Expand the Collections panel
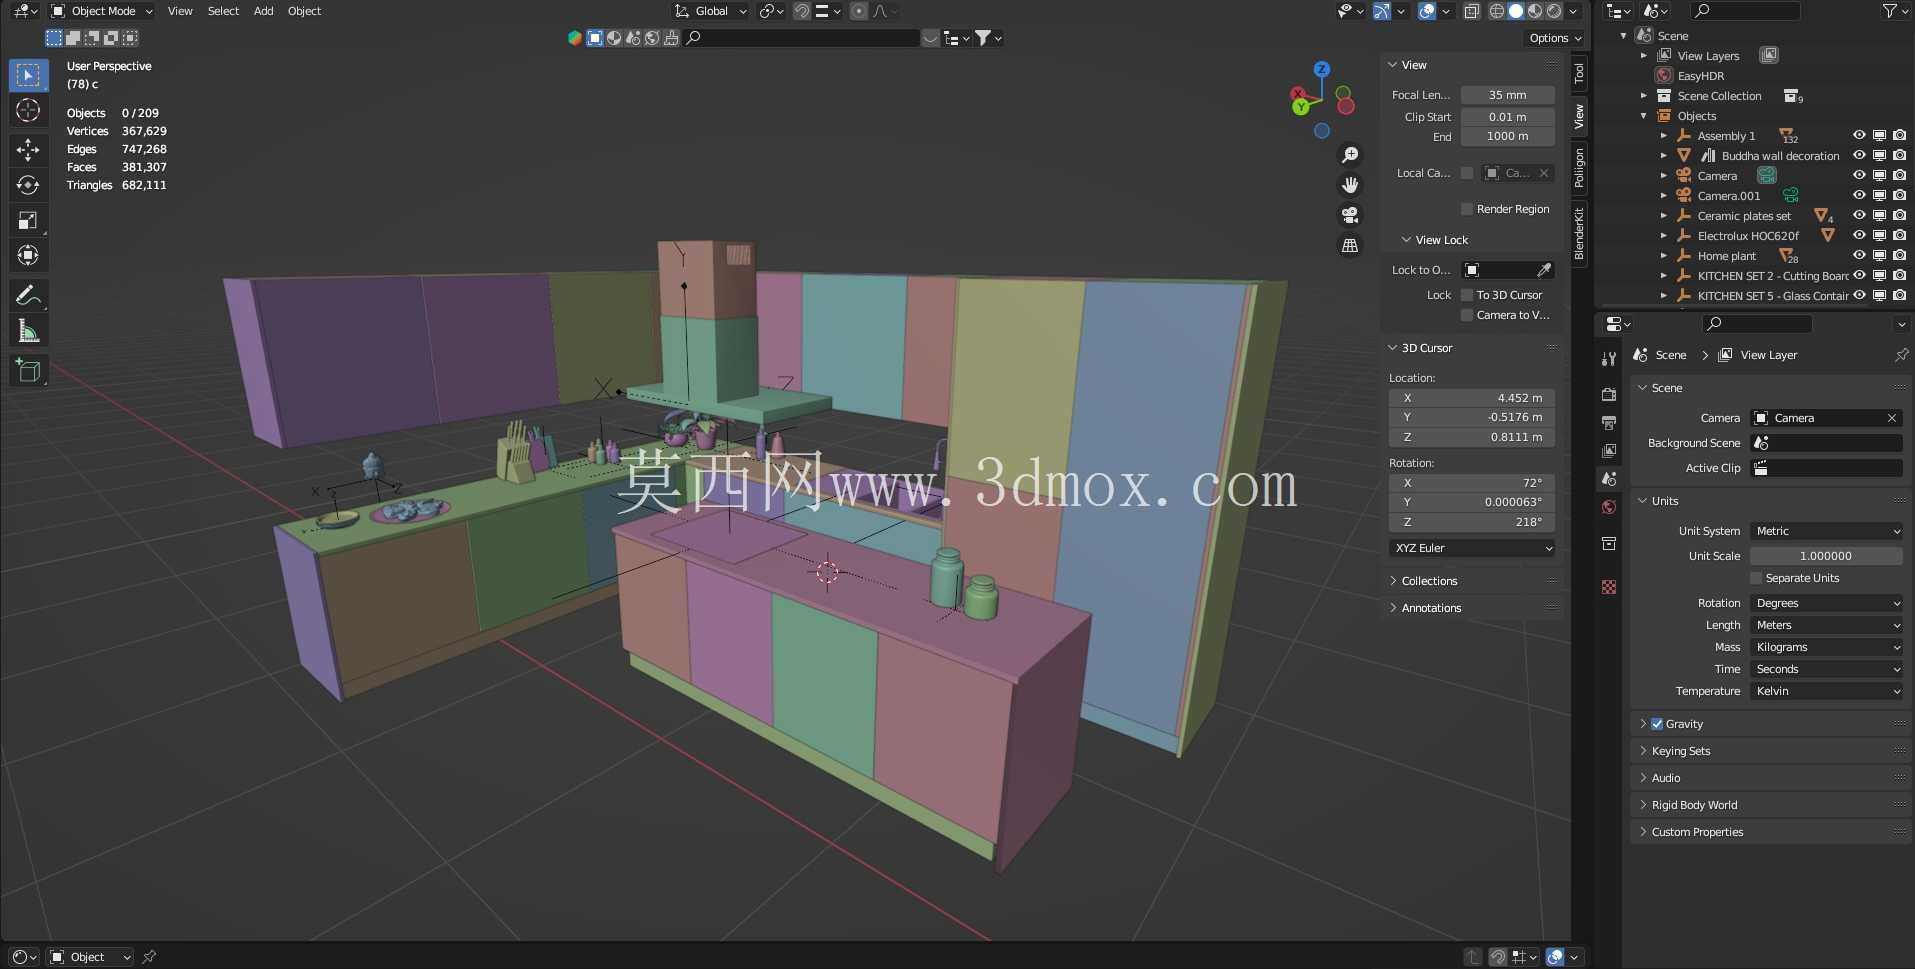The image size is (1915, 969). (1429, 581)
